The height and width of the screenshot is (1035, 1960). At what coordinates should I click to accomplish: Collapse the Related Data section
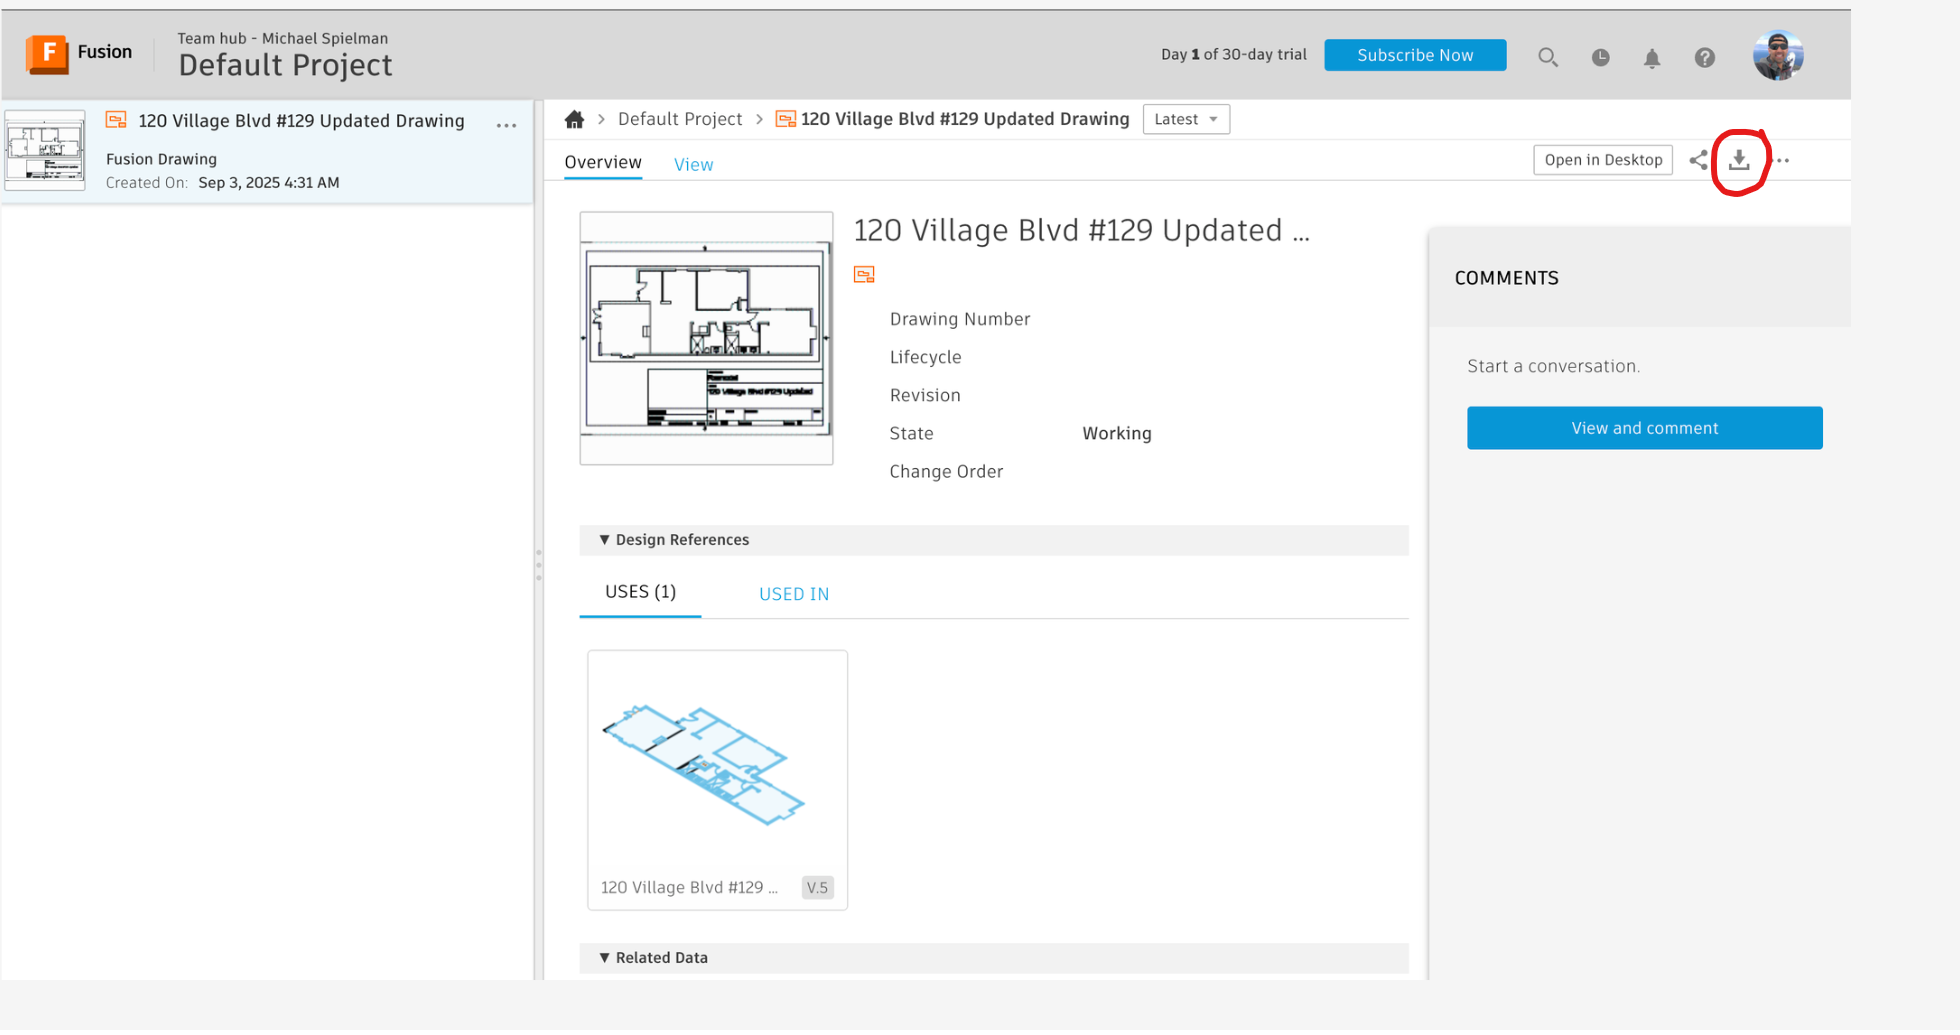(x=604, y=958)
